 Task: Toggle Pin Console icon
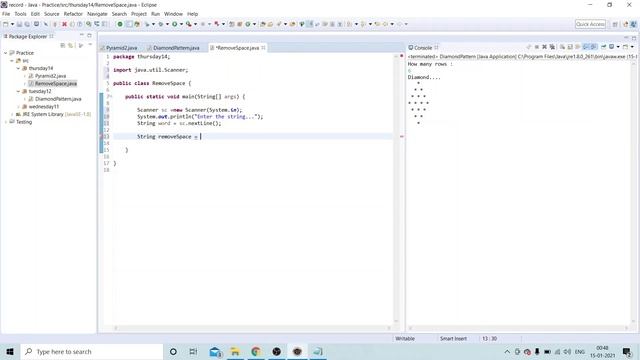604,47
